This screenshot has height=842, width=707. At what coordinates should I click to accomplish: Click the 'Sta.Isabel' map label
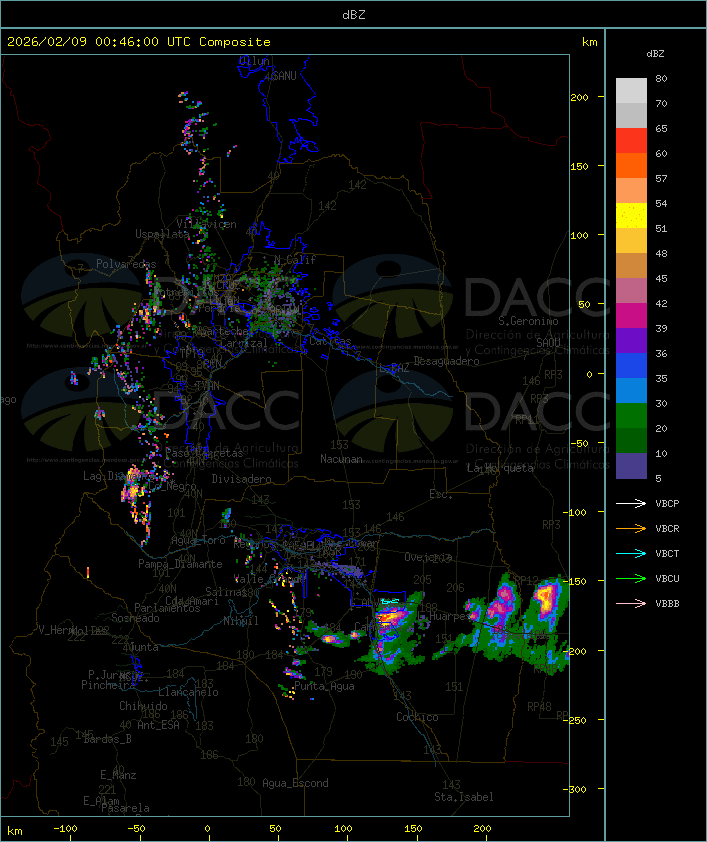(x=464, y=797)
